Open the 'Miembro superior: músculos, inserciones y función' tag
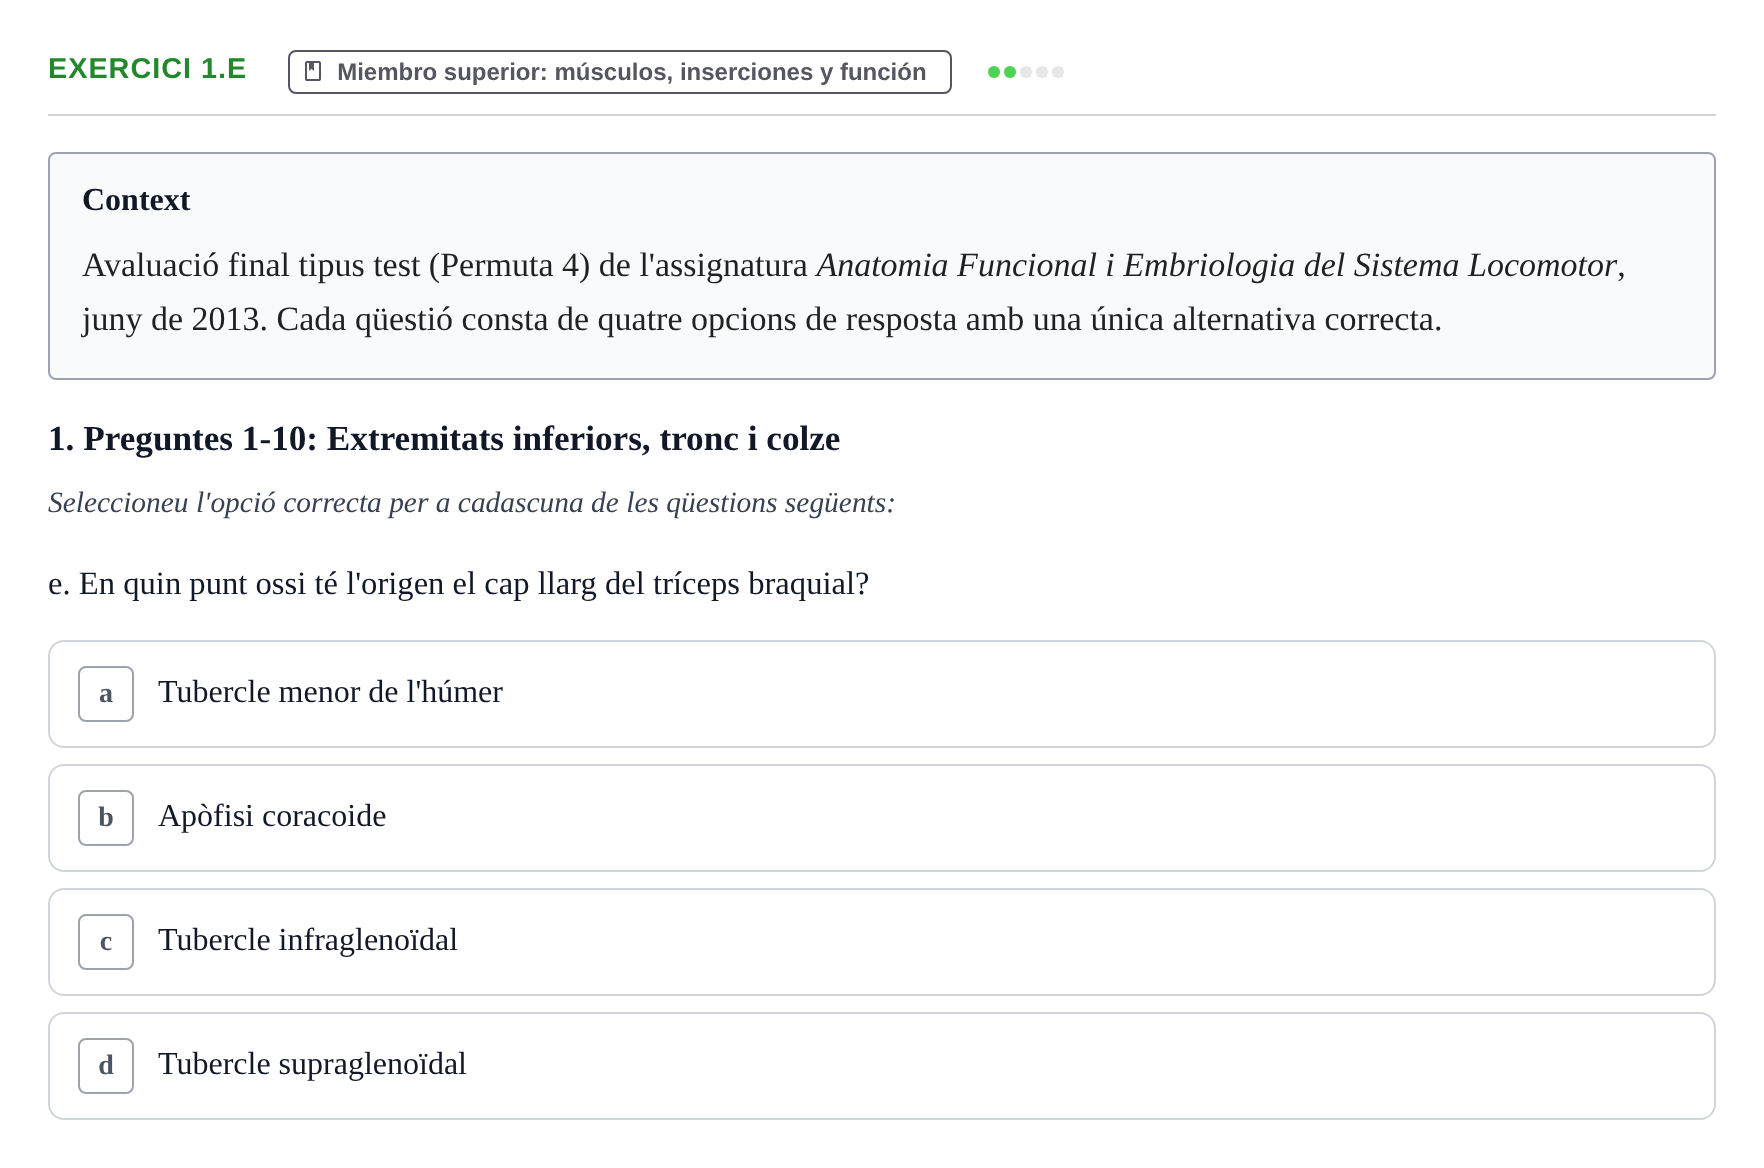This screenshot has height=1168, width=1764. coord(620,72)
